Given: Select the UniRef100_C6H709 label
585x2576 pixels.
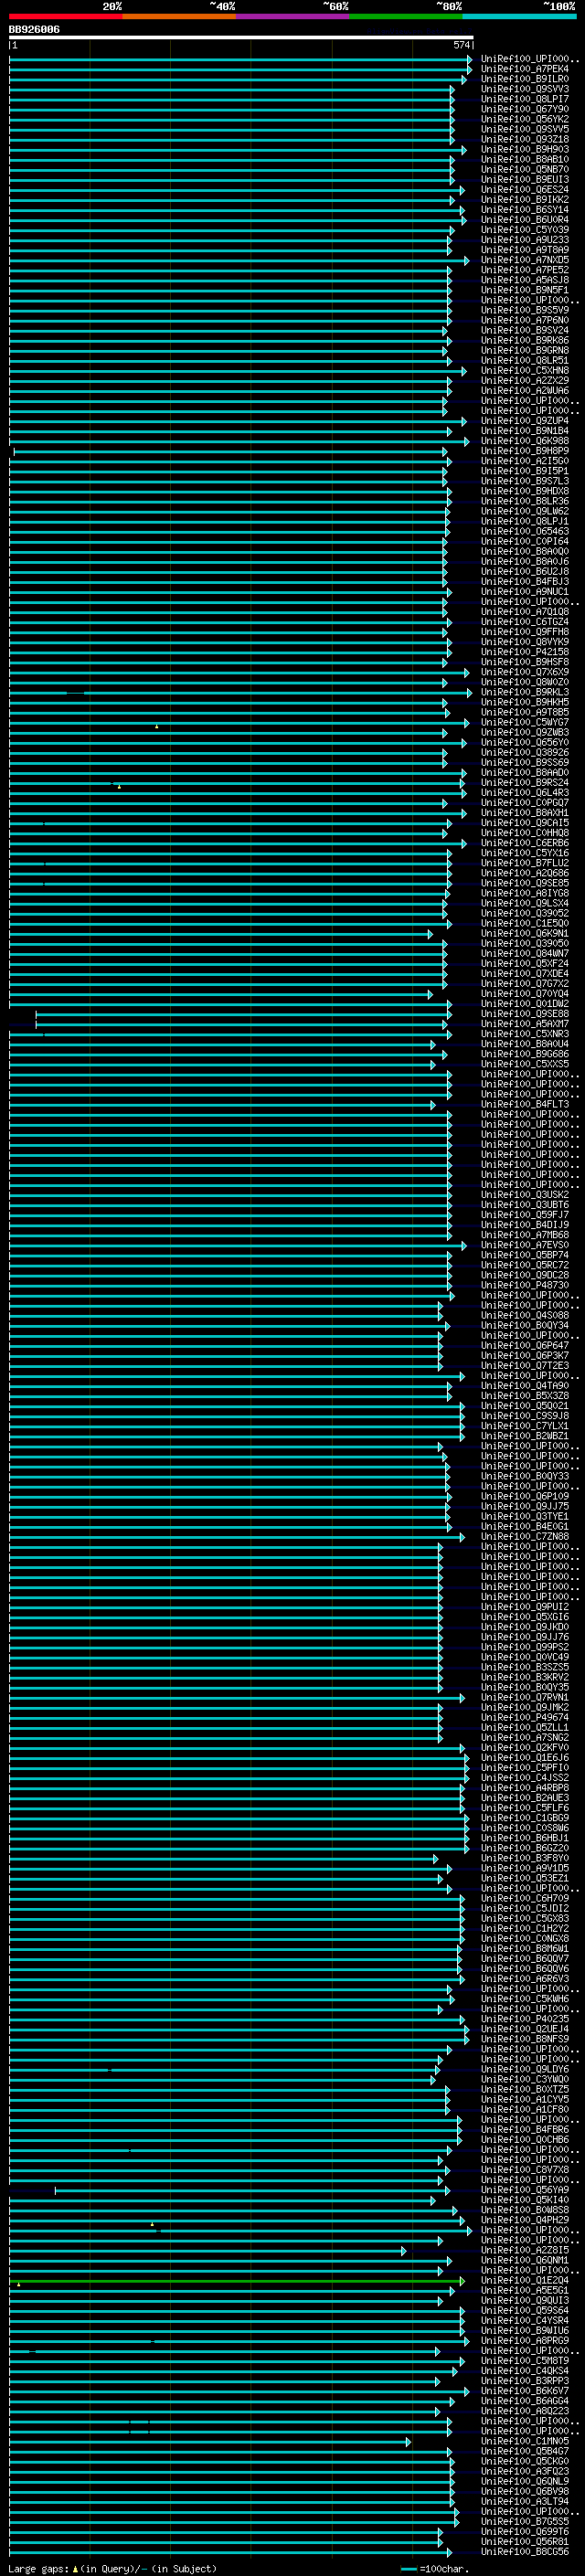Looking at the screenshot, I should pyautogui.click(x=524, y=1899).
